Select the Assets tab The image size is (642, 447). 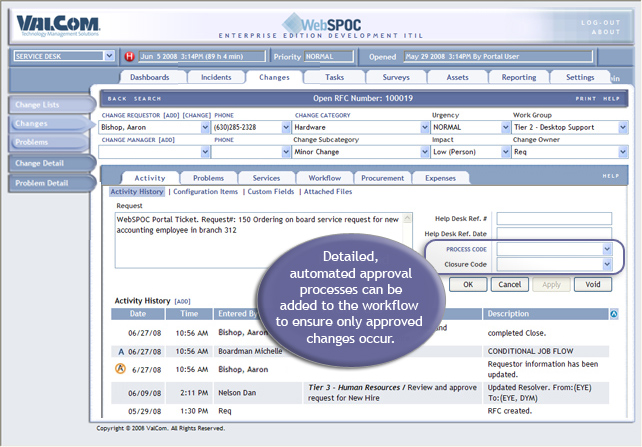click(x=457, y=77)
